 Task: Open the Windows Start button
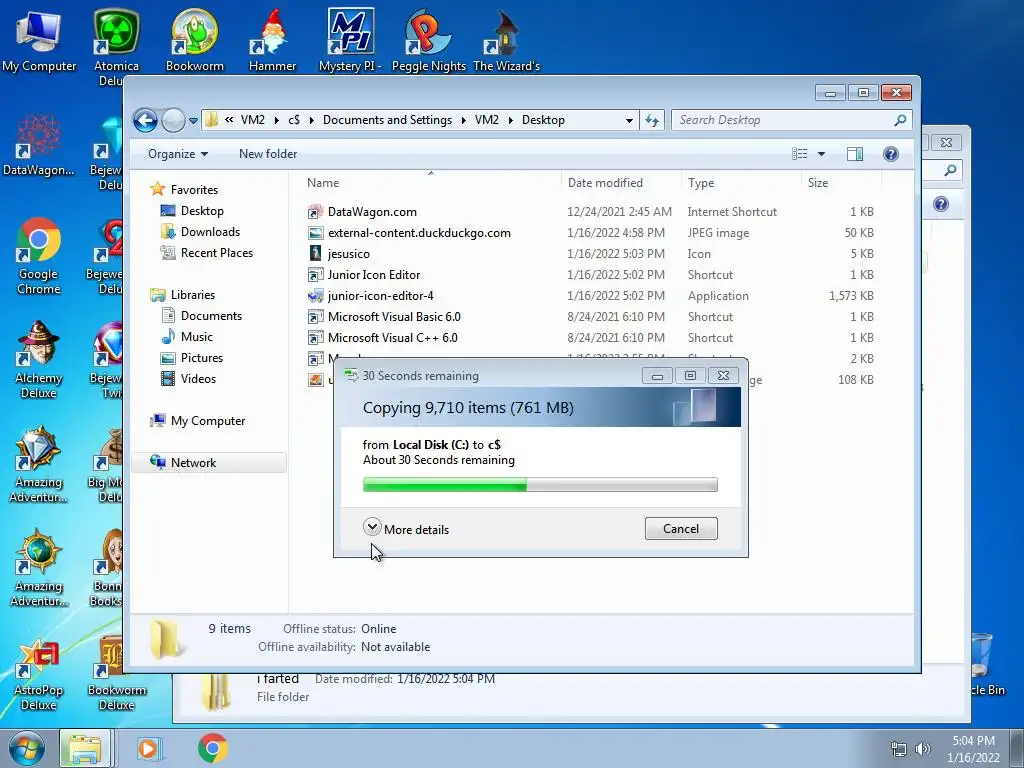coord(27,748)
